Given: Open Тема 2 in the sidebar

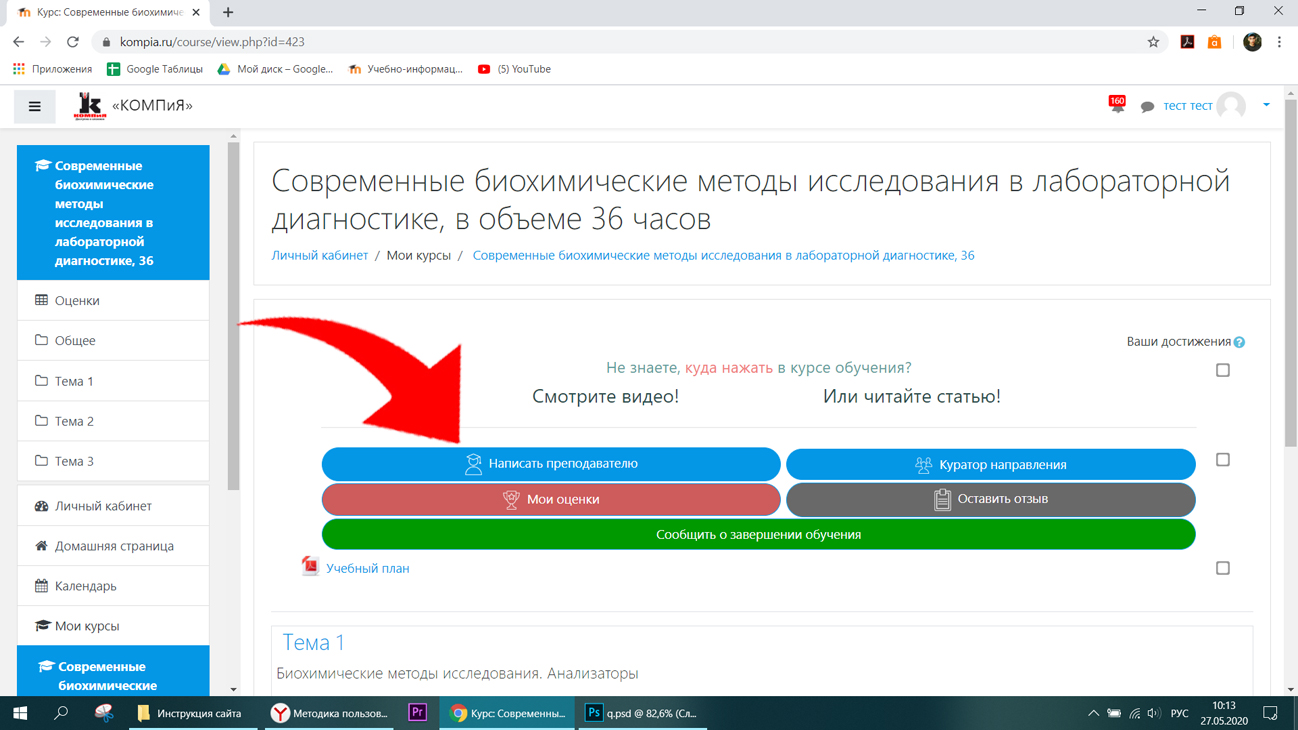Looking at the screenshot, I should click(x=113, y=421).
